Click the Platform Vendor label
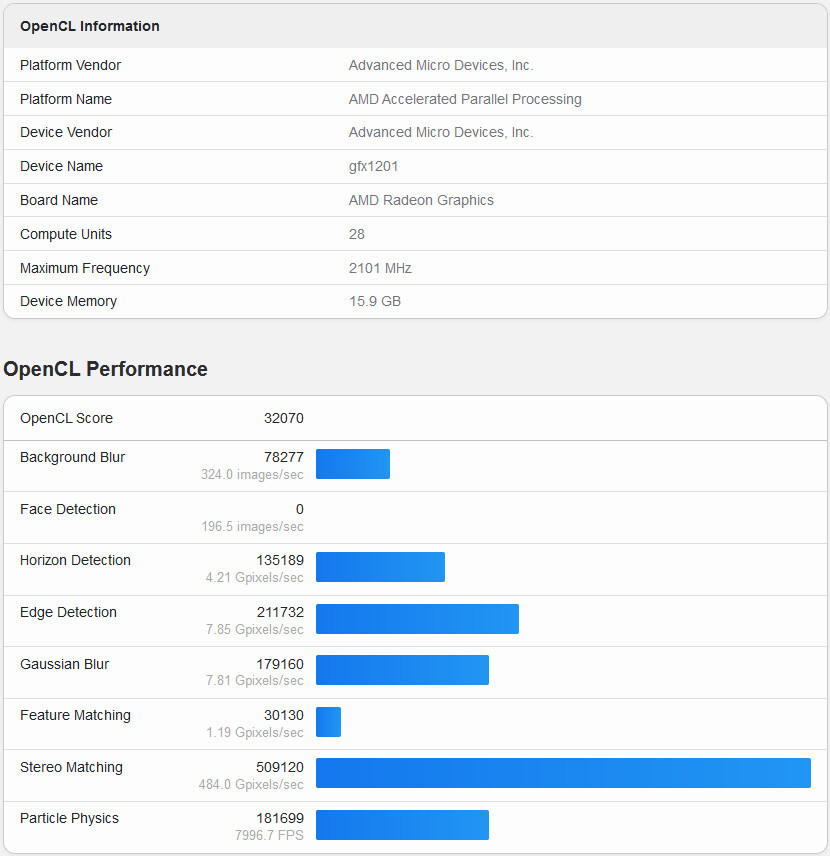This screenshot has height=856, width=830. click(70, 65)
